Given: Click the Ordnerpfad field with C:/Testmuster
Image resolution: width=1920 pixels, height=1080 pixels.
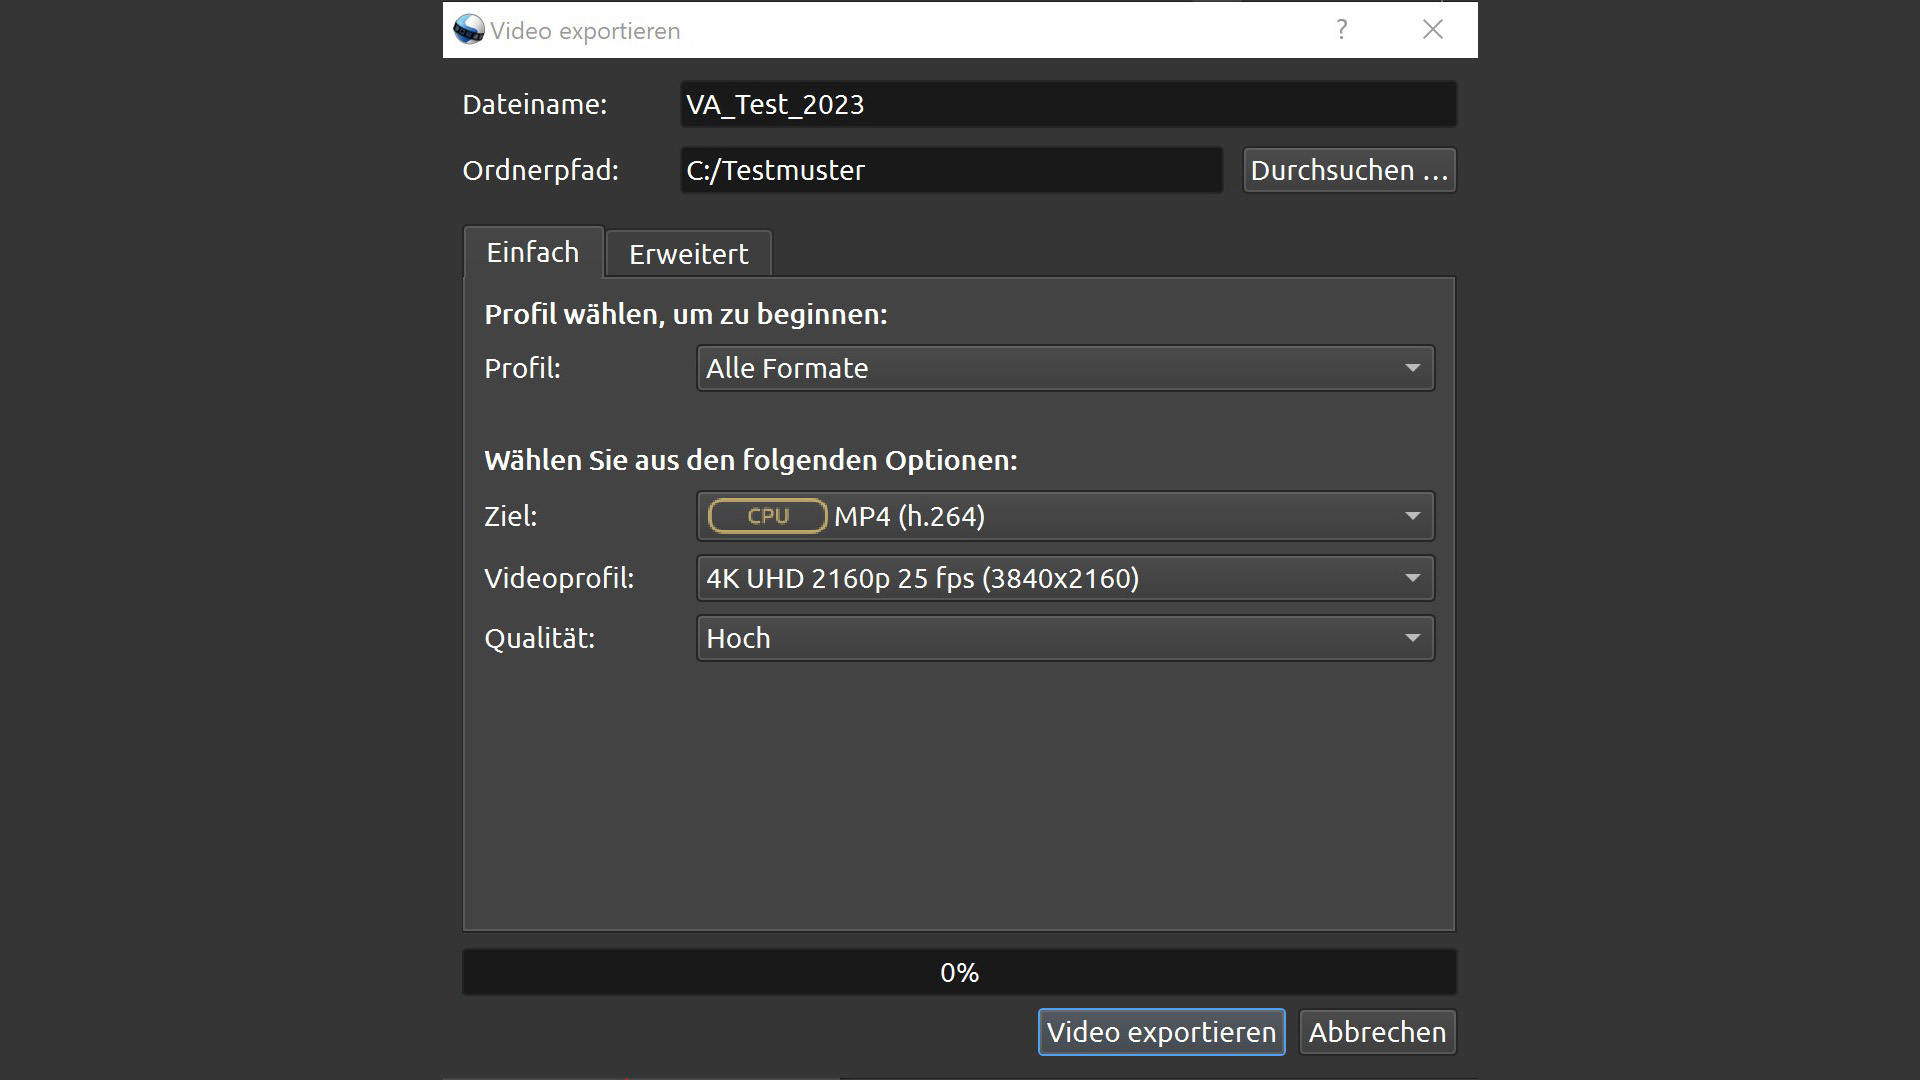Looking at the screenshot, I should (950, 170).
